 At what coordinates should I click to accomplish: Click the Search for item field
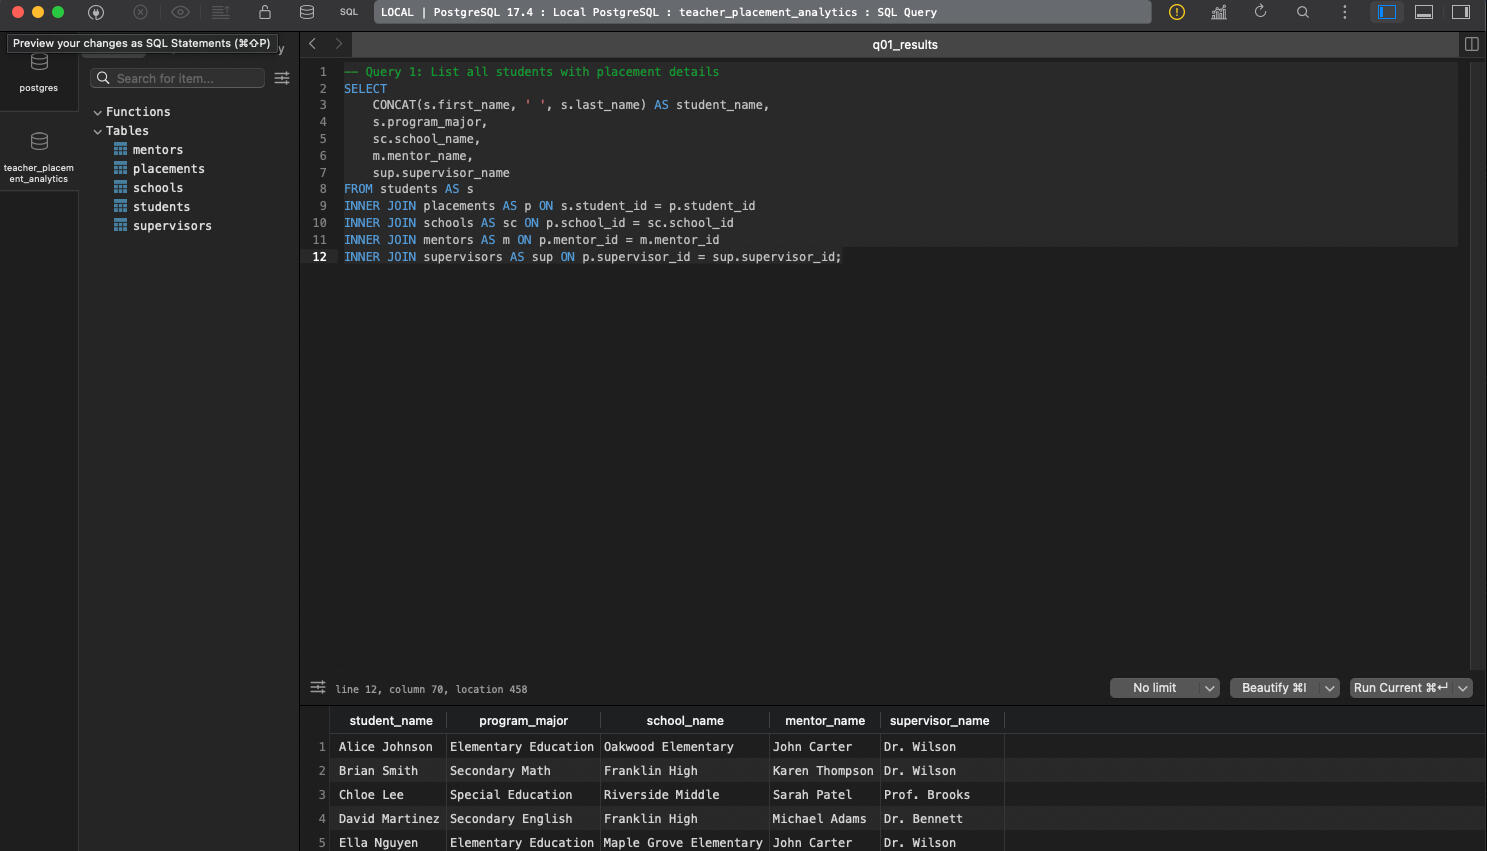tap(178, 78)
